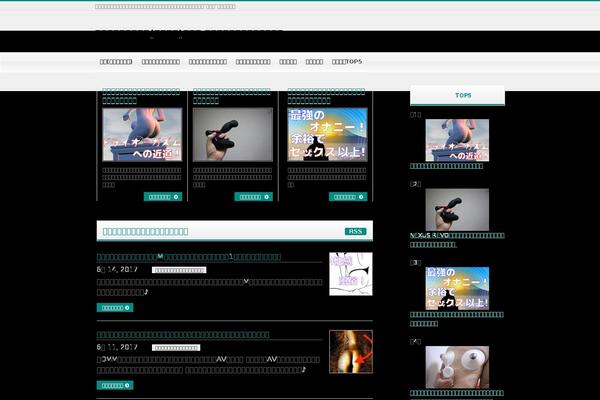600x400 pixels.
Task: Click the read-more button under the black device card
Action: 253,197
